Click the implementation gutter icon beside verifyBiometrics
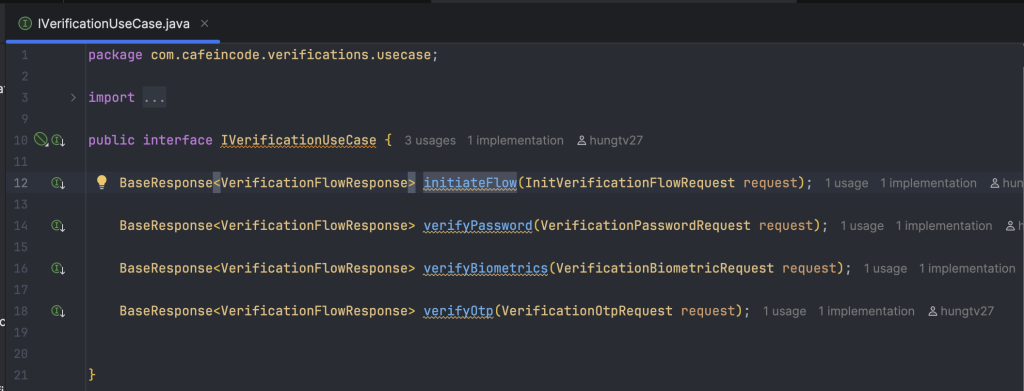This screenshot has height=391, width=1024. [x=58, y=268]
